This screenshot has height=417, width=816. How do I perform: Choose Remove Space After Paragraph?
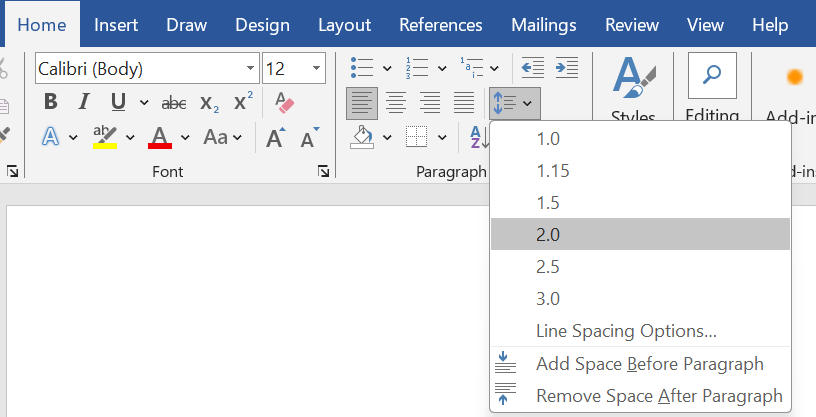[x=641, y=396]
